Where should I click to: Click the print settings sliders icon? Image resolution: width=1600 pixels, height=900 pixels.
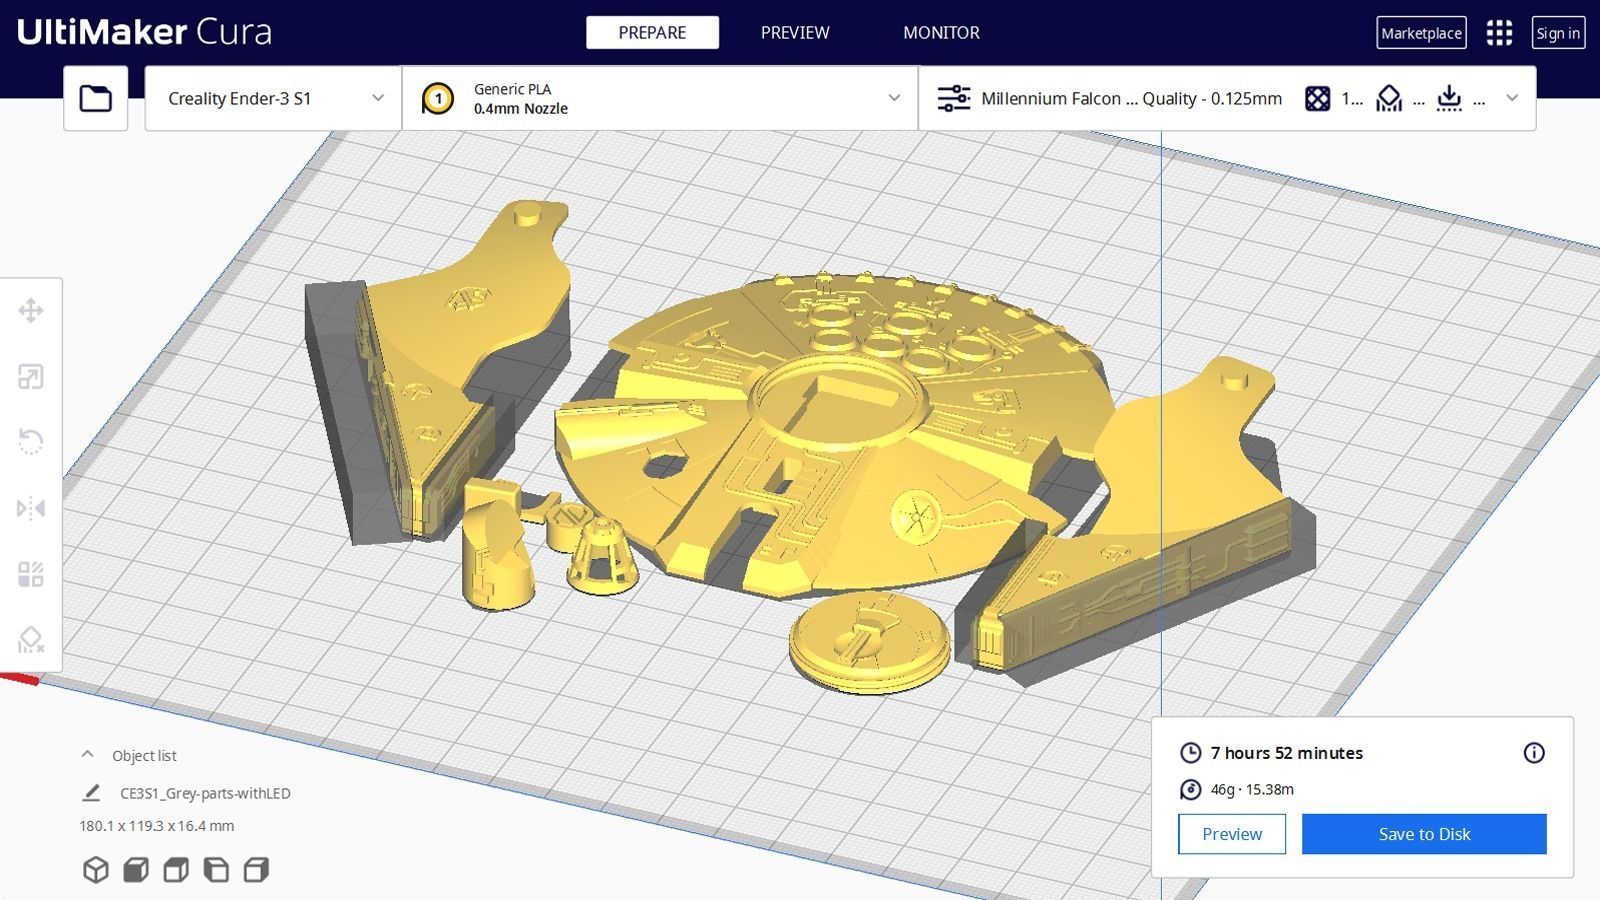[x=953, y=98]
